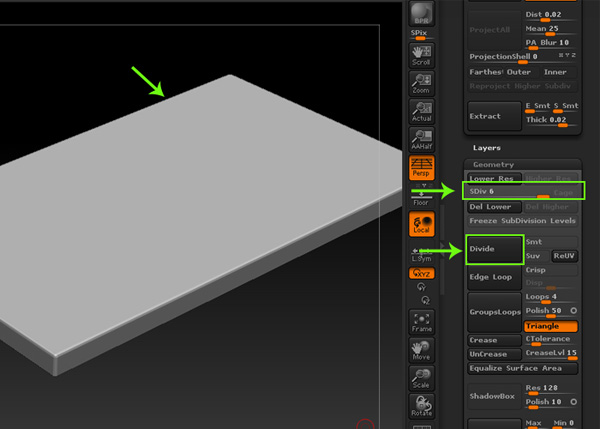The height and width of the screenshot is (429, 600).
Task: Select the Scroll navigation tool
Action: (x=421, y=52)
